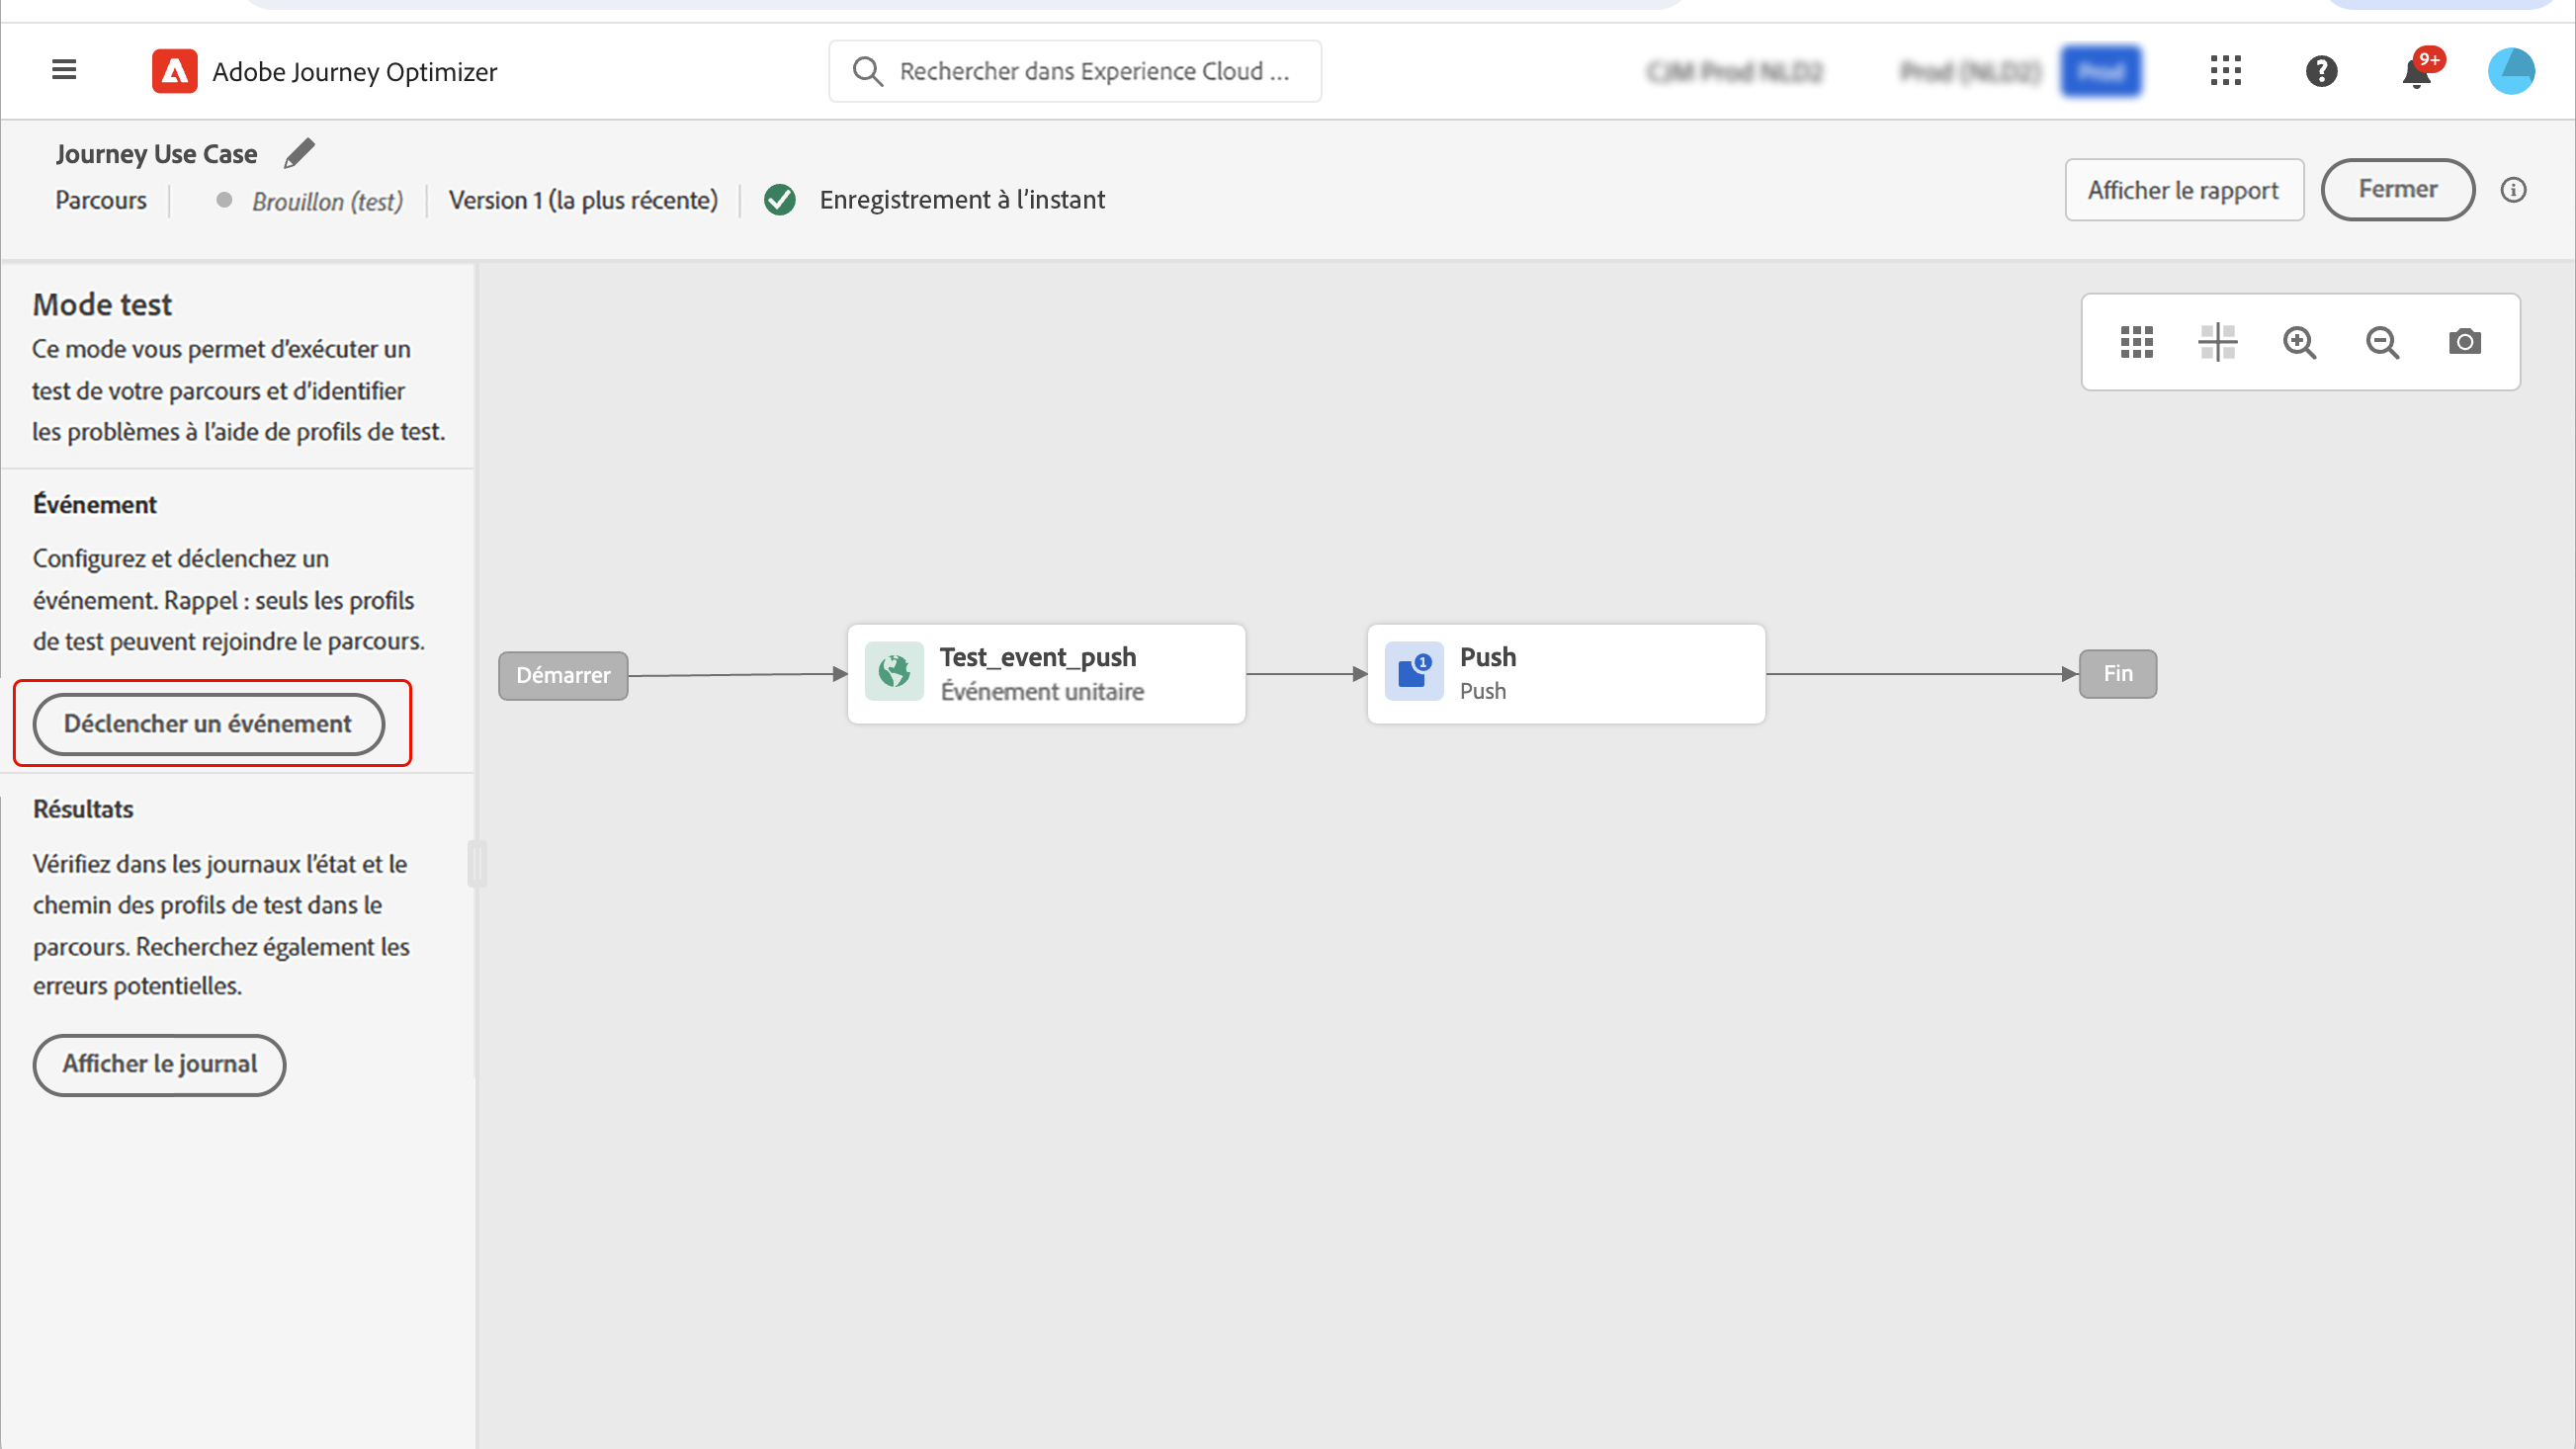Open Afficher le rapport
The image size is (2576, 1449).
[x=2183, y=190]
